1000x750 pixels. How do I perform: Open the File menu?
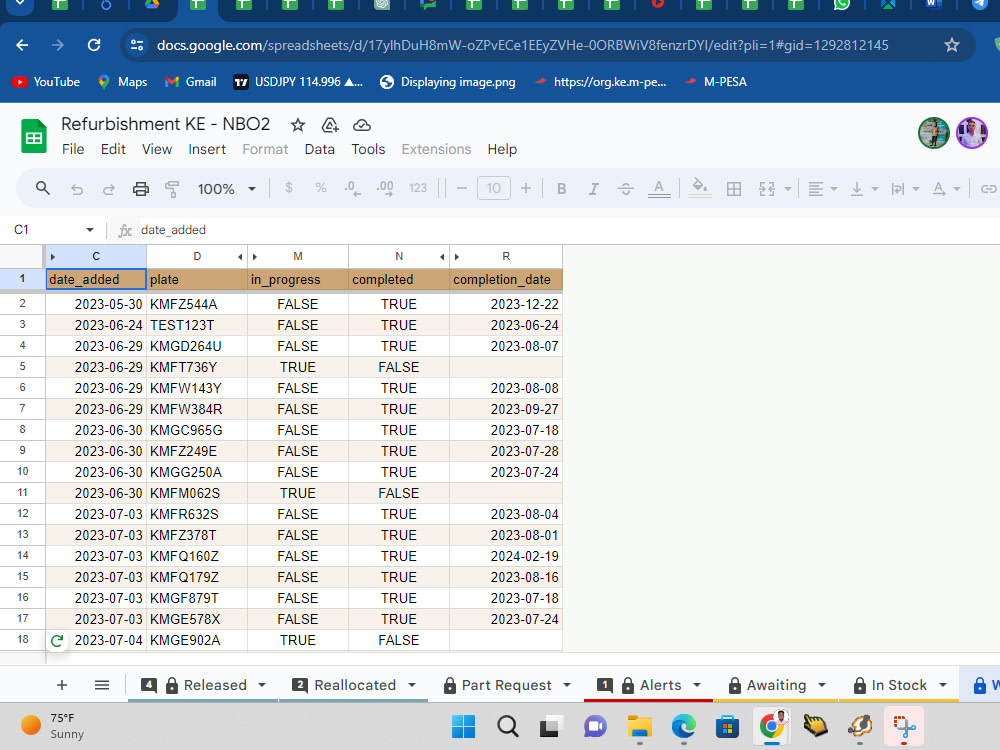[73, 149]
